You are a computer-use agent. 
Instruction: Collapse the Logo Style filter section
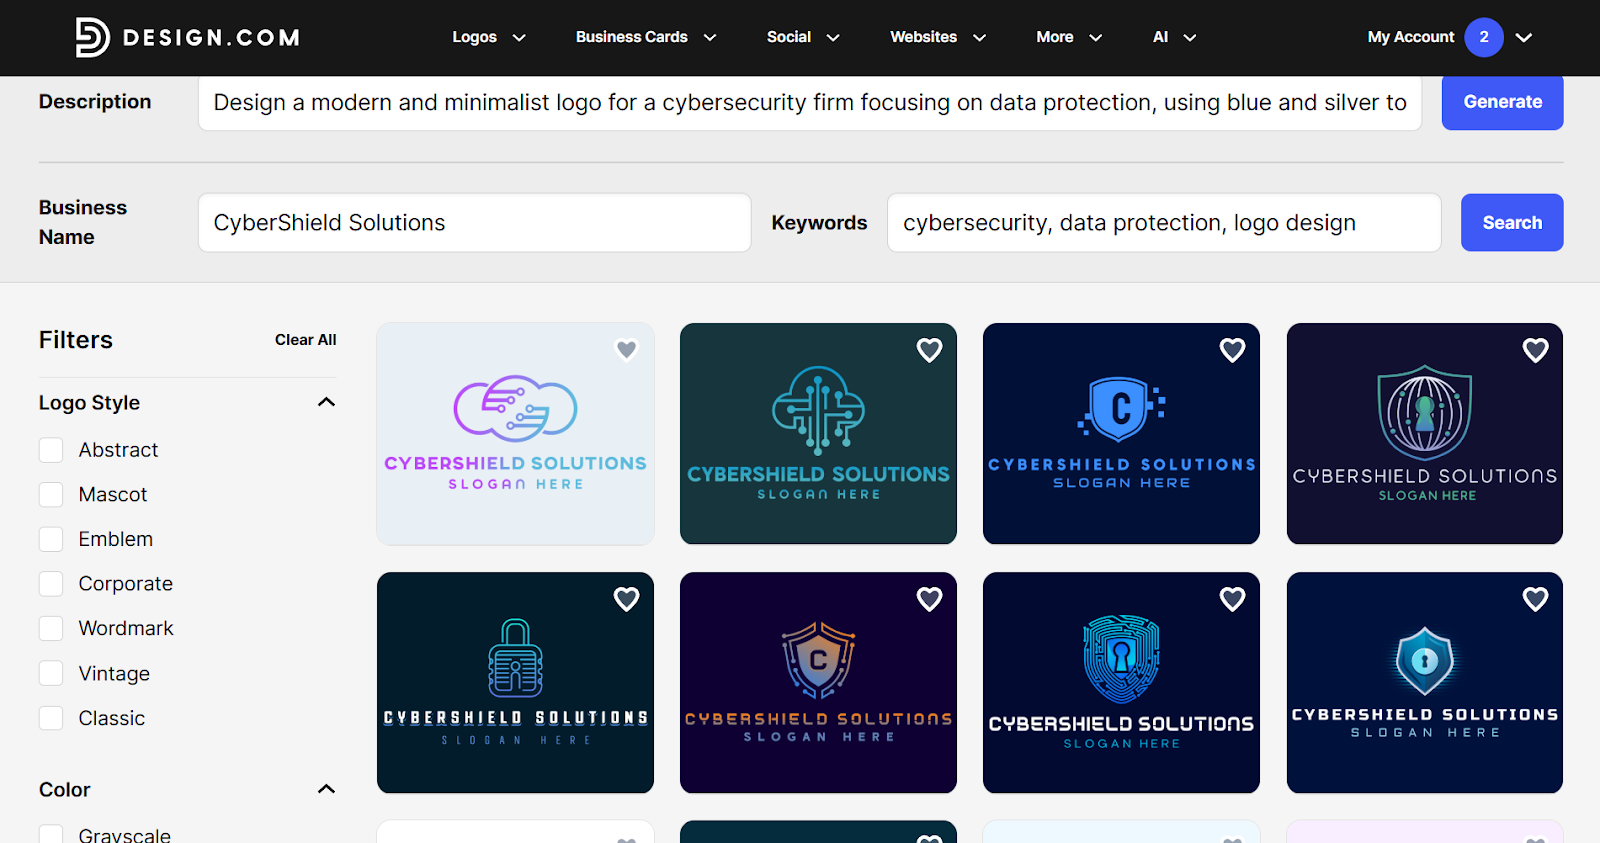pyautogui.click(x=326, y=402)
